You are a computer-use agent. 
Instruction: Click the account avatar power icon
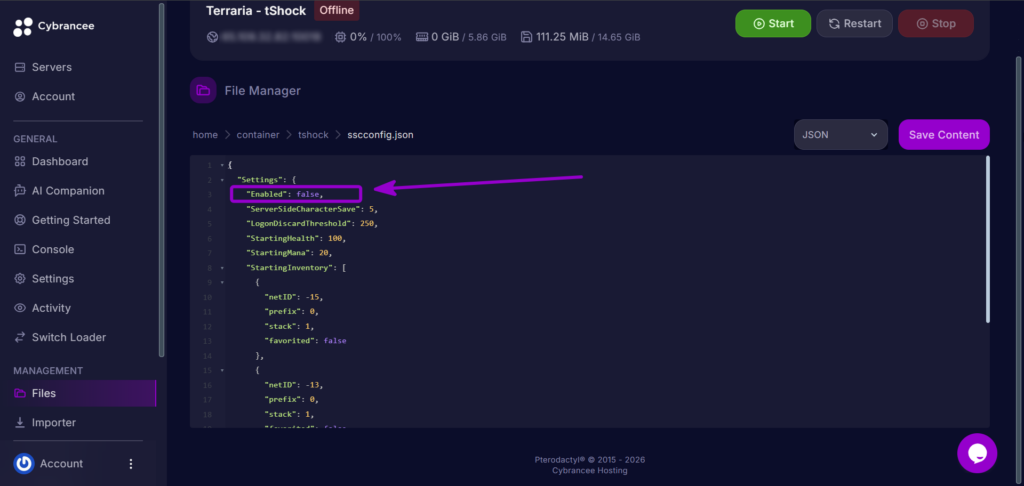(x=24, y=464)
